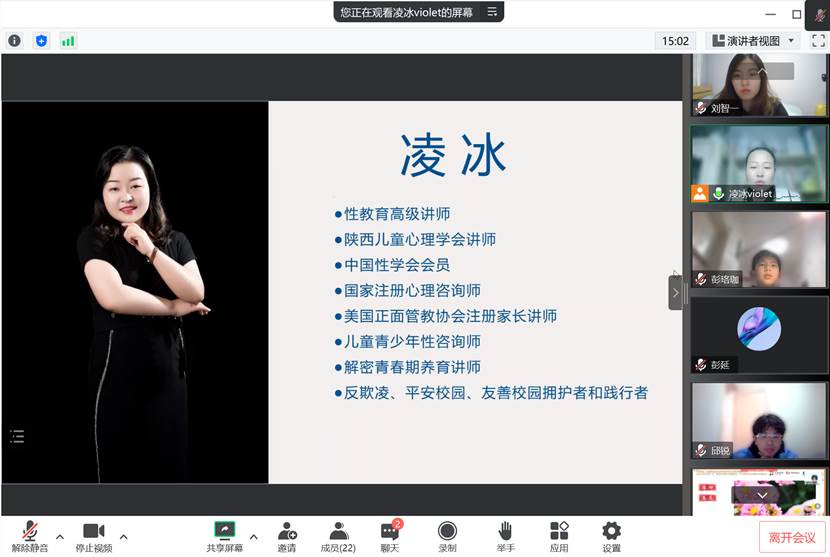Viewport: 830px width, 557px height.
Task: Start recording the meeting
Action: 447,531
